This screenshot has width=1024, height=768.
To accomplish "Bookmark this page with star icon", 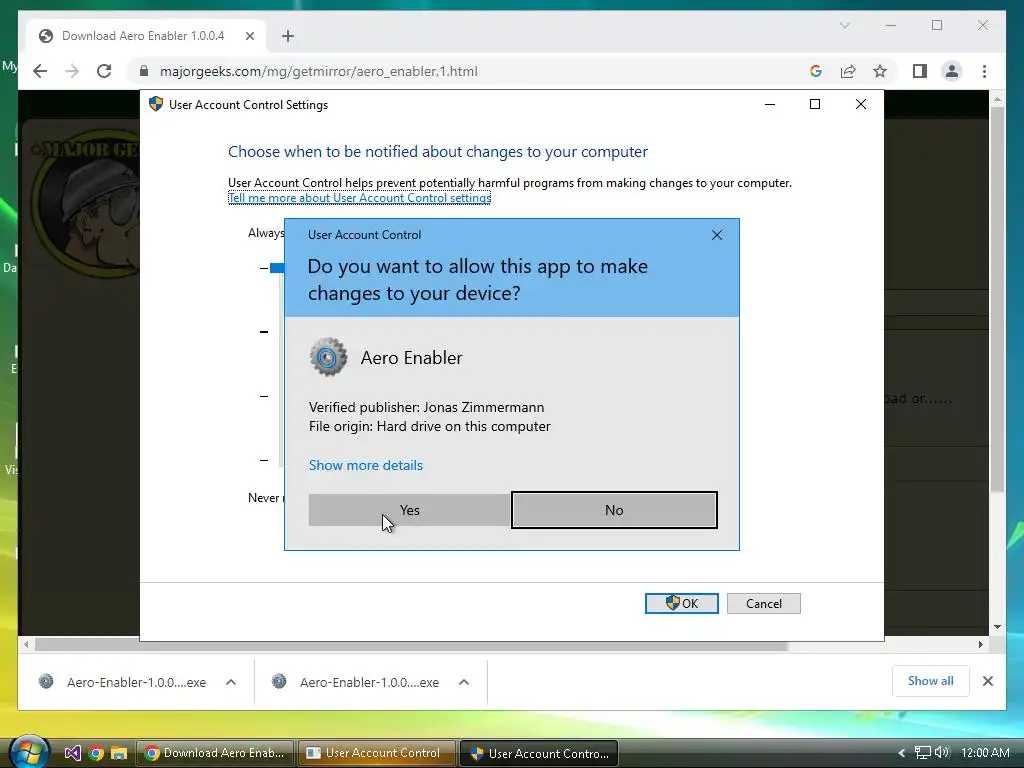I will pyautogui.click(x=880, y=71).
